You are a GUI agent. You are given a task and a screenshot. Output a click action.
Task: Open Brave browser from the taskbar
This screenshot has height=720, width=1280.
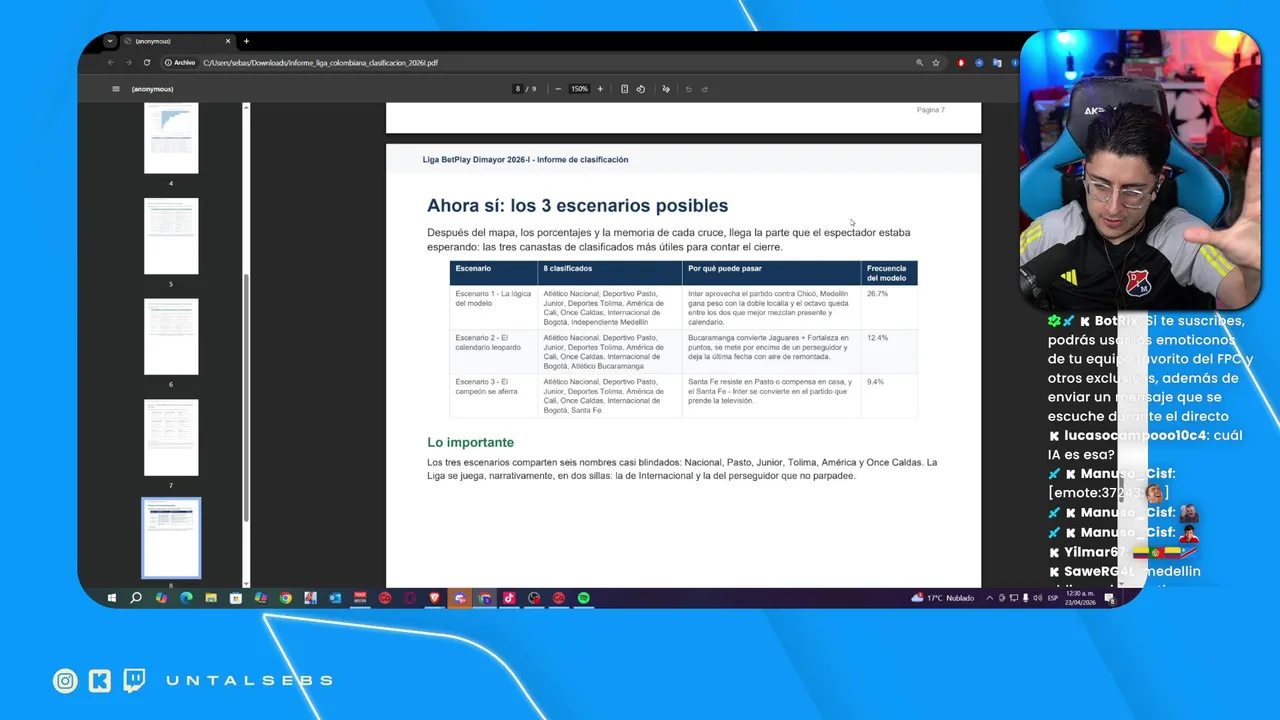click(435, 598)
